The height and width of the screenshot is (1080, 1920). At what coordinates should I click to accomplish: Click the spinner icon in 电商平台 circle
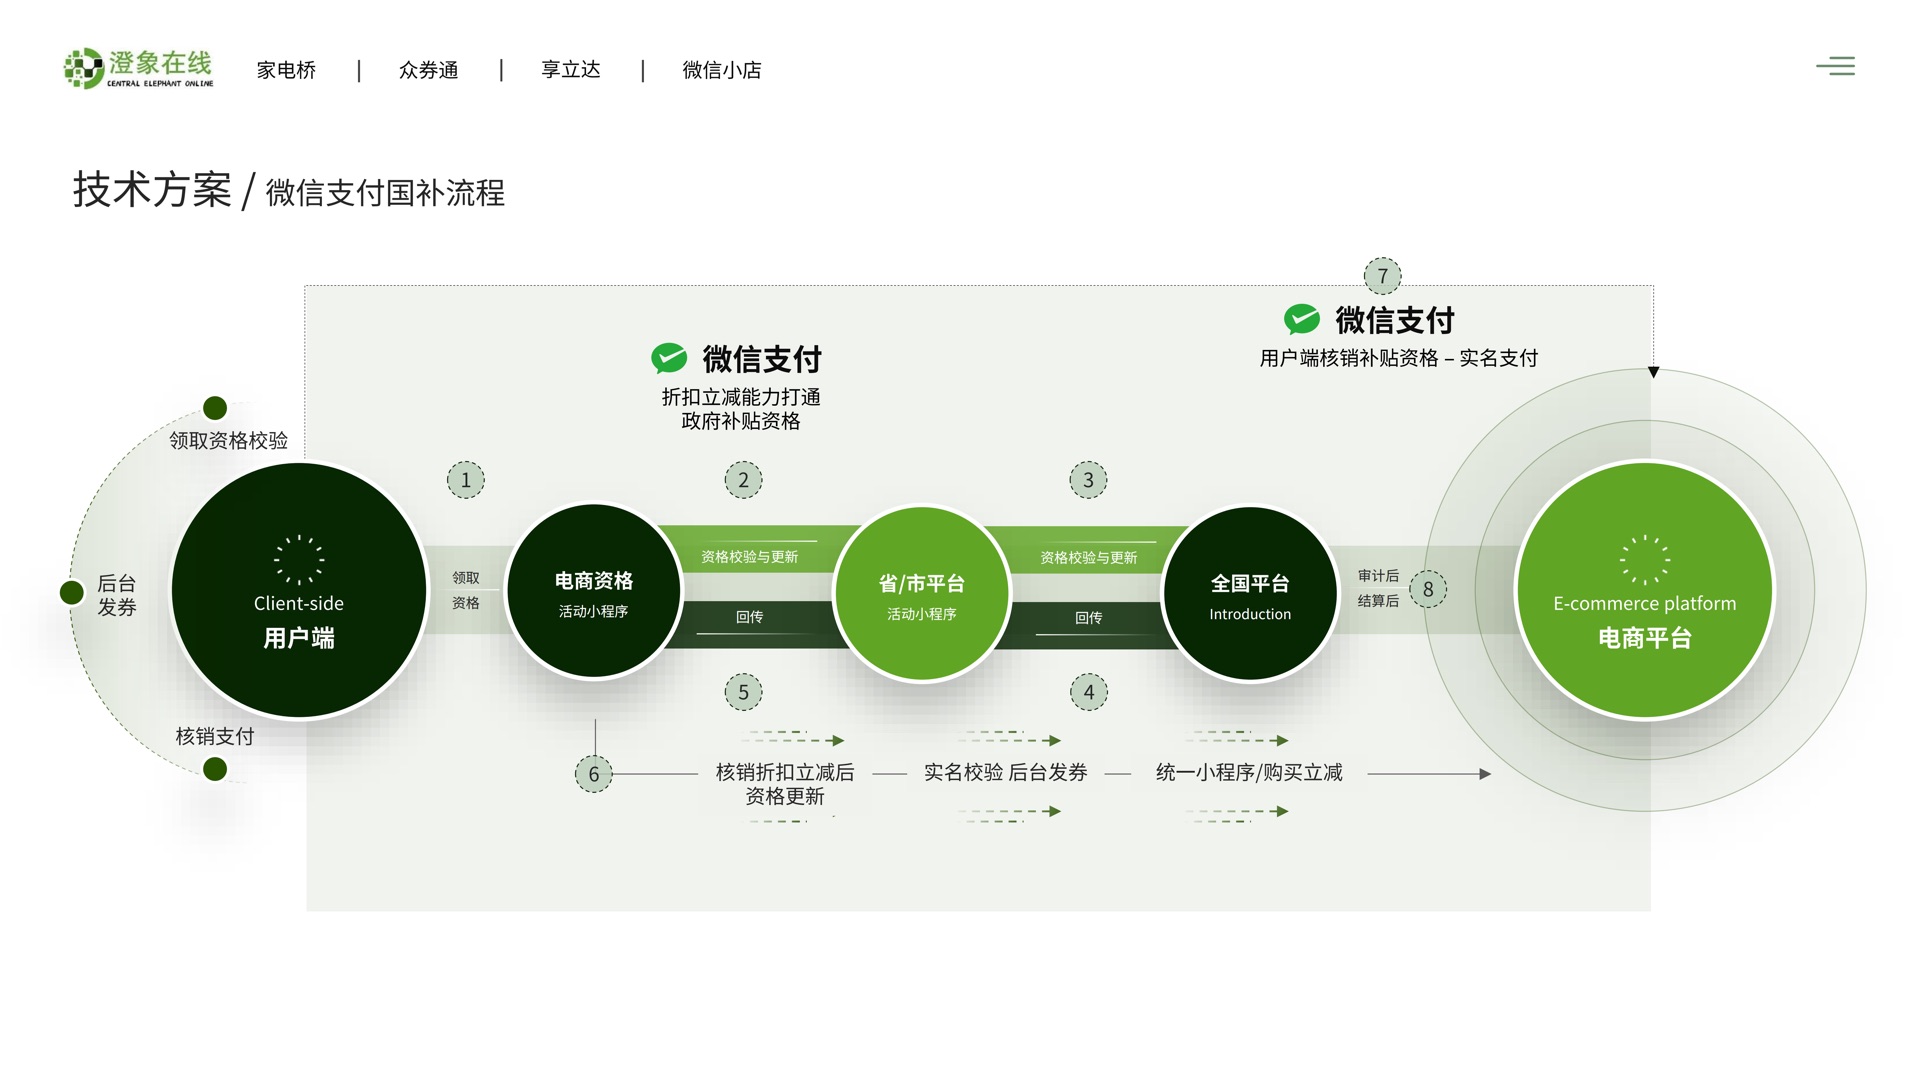click(x=1645, y=560)
